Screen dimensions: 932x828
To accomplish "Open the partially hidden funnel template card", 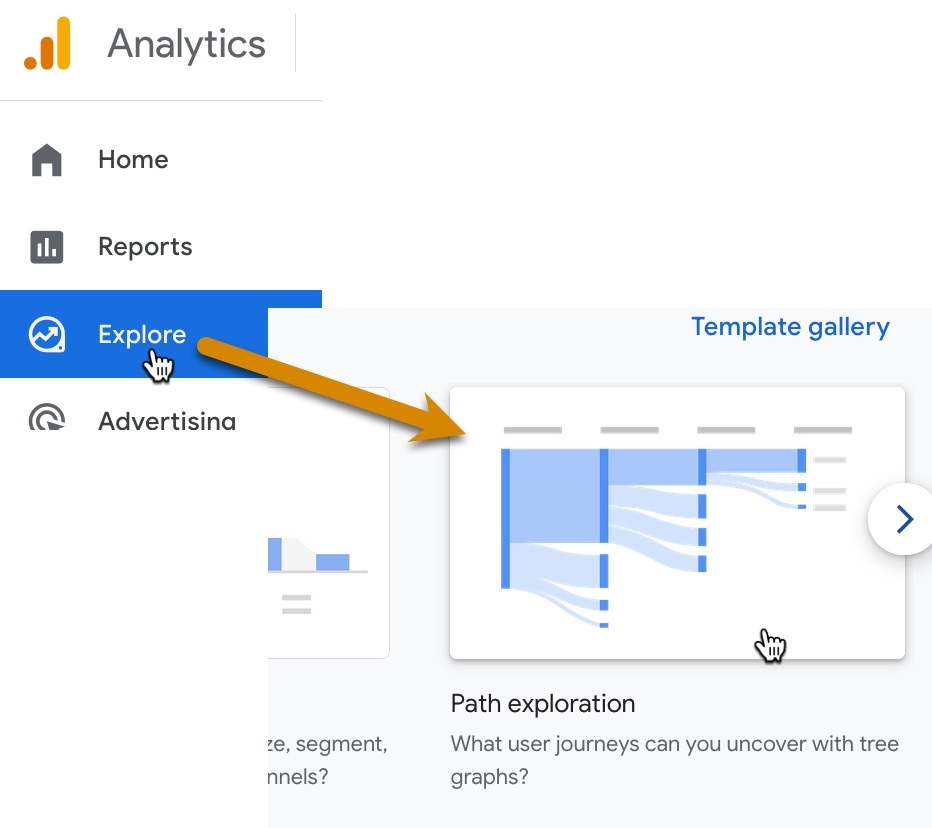I will [x=329, y=523].
